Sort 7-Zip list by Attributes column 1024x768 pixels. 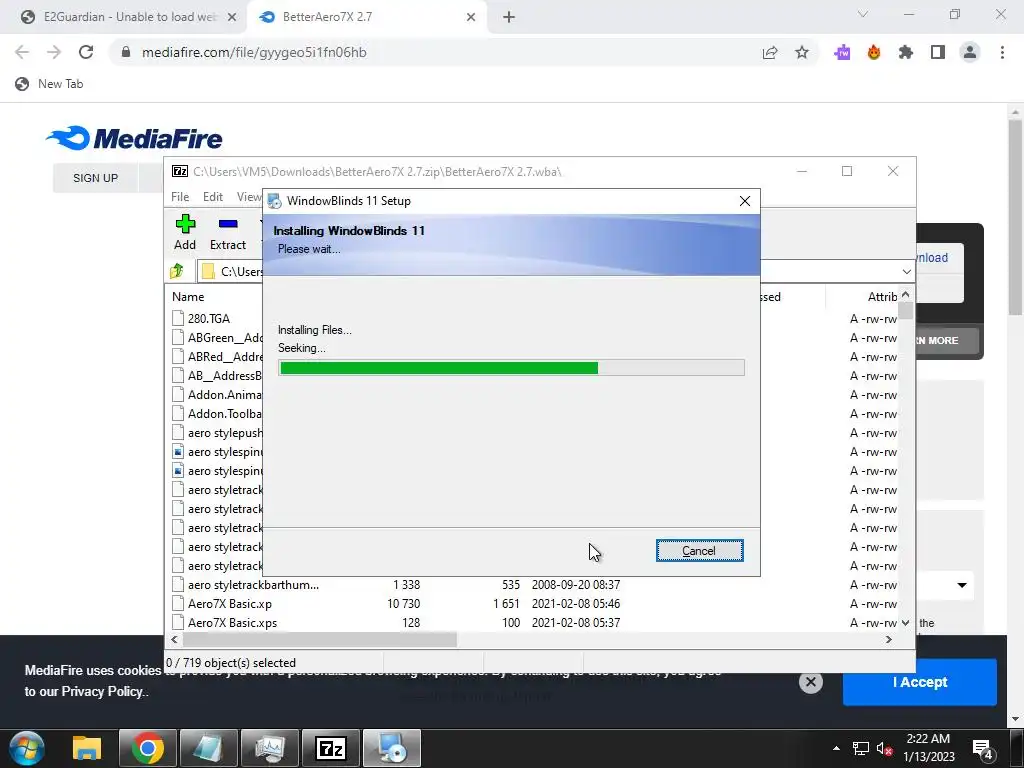[882, 296]
